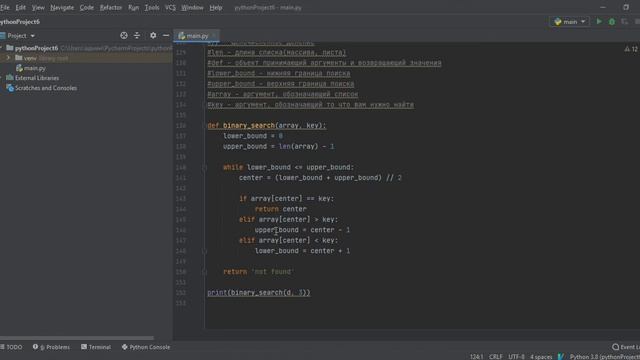The image size is (640, 360).
Task: Open the TODO tool window
Action: 11,347
